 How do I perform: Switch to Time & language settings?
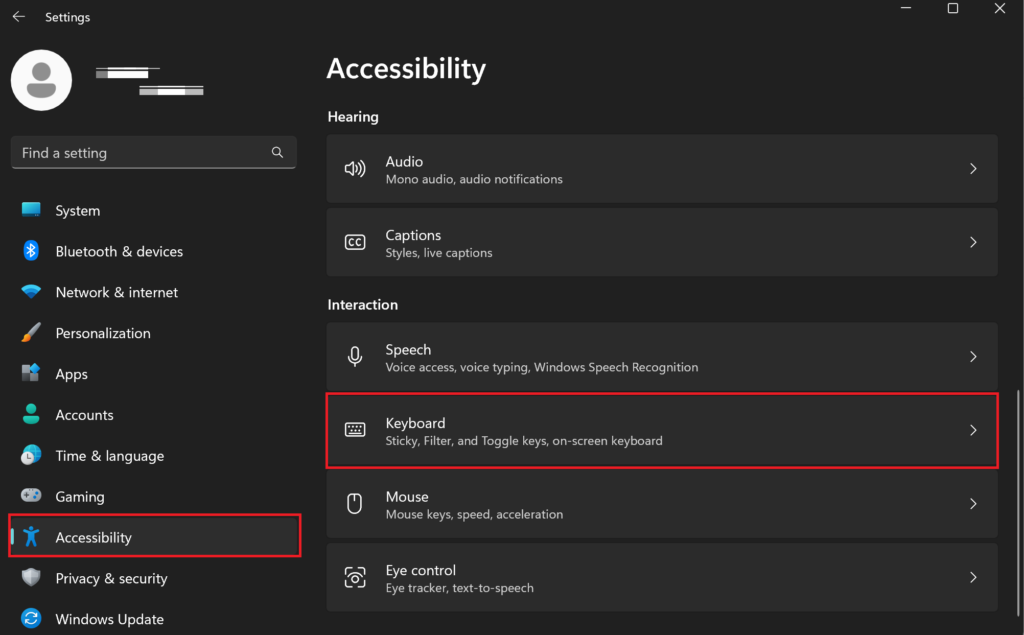click(110, 455)
